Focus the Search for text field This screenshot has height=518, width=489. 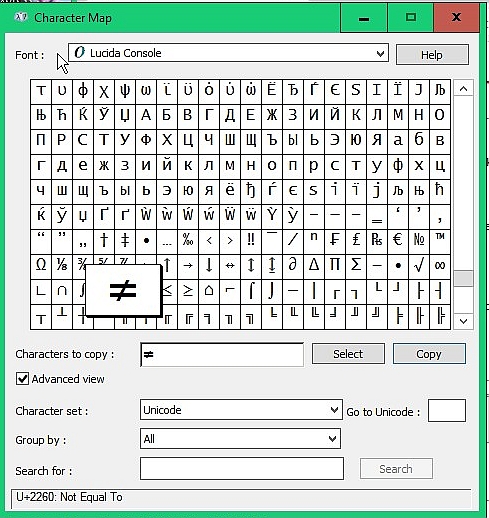[x=242, y=469]
